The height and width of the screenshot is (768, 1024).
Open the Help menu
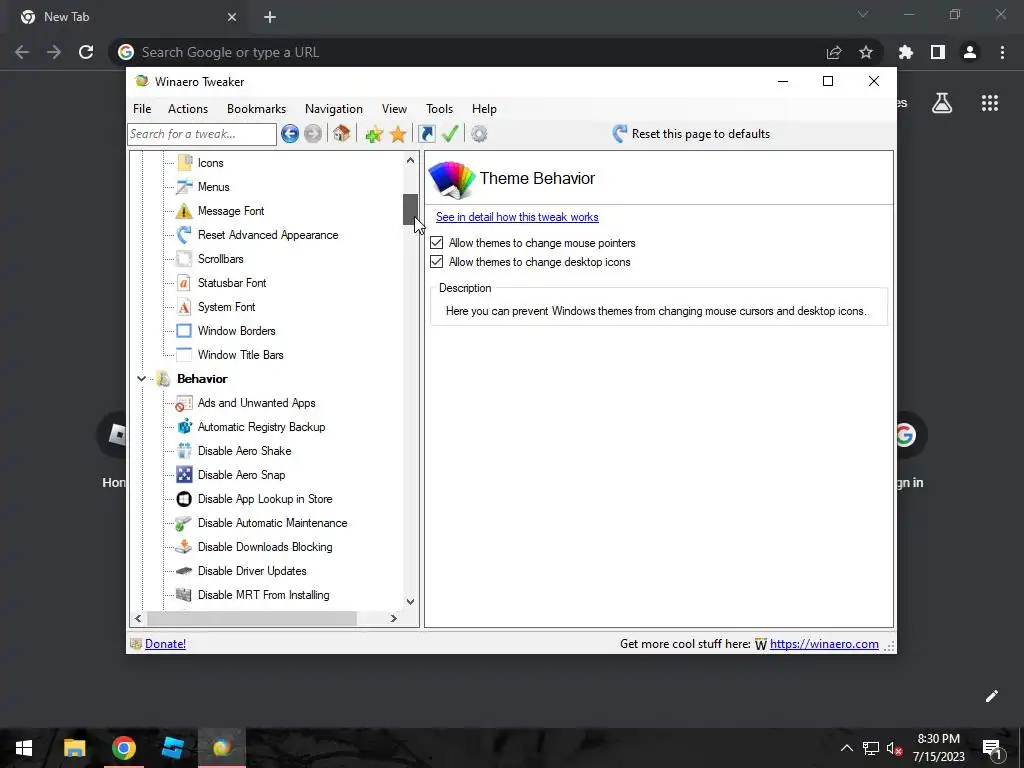[485, 109]
